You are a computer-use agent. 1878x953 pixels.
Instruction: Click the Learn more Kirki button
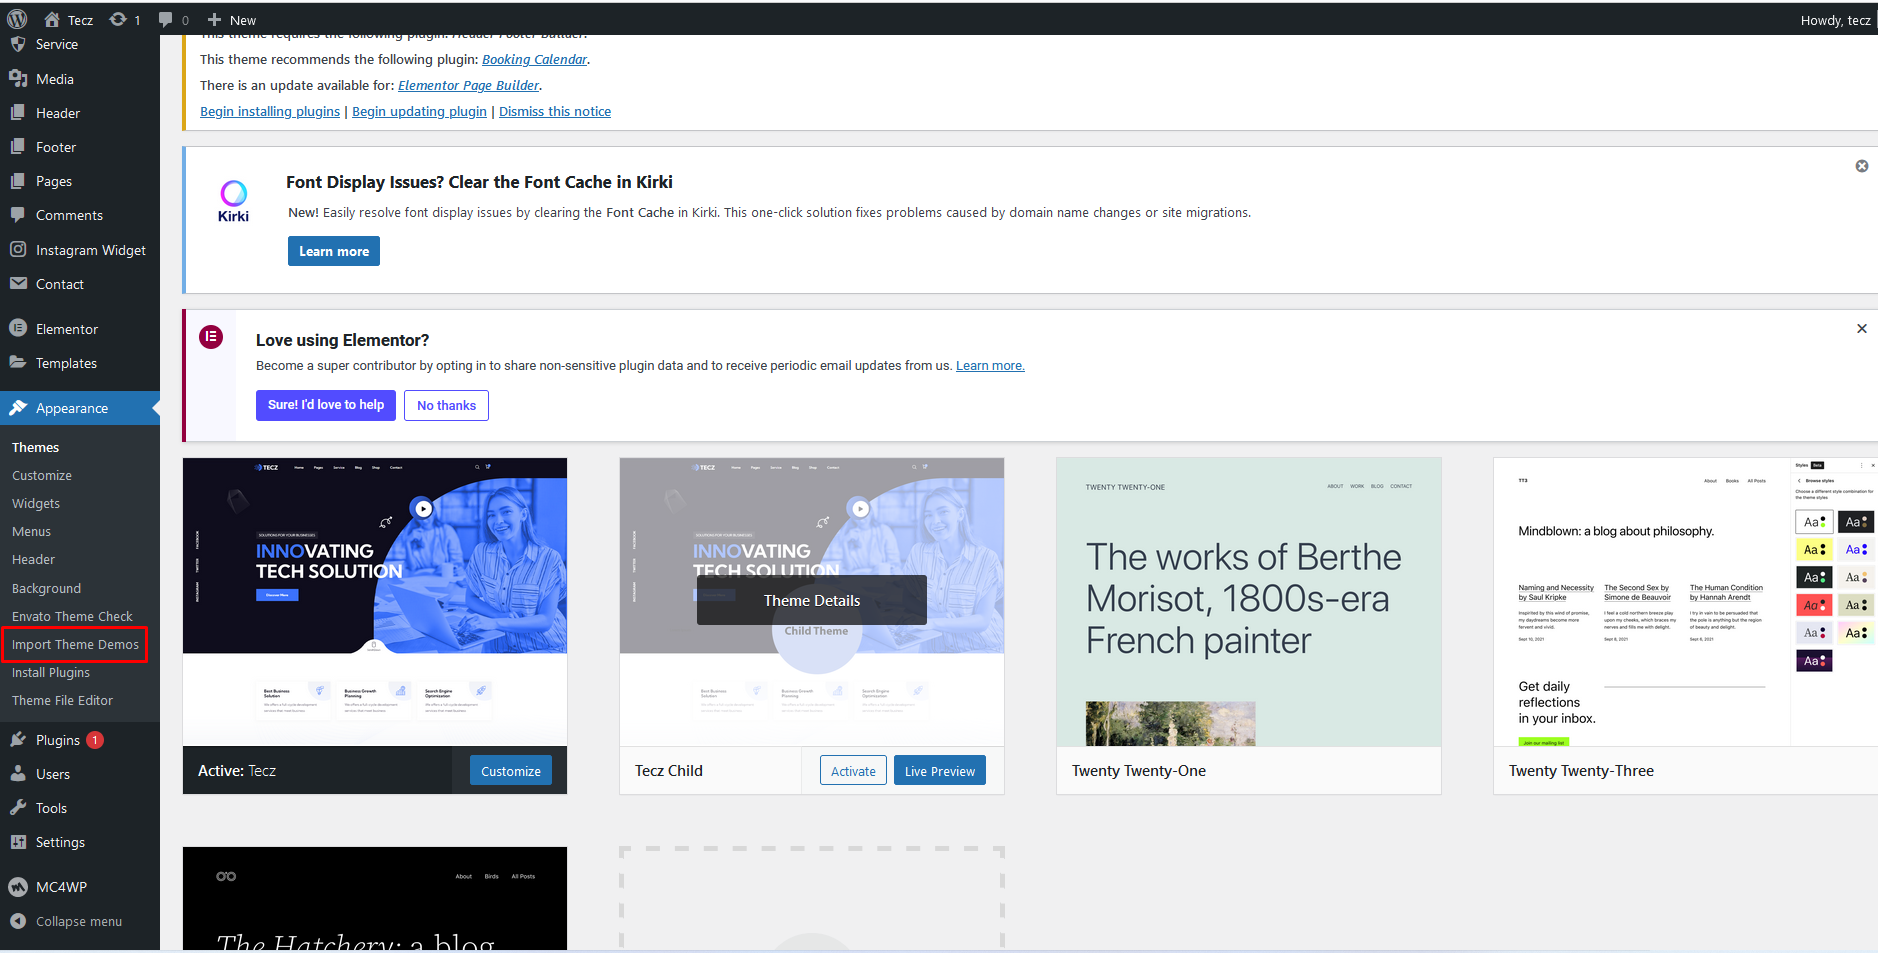(333, 251)
